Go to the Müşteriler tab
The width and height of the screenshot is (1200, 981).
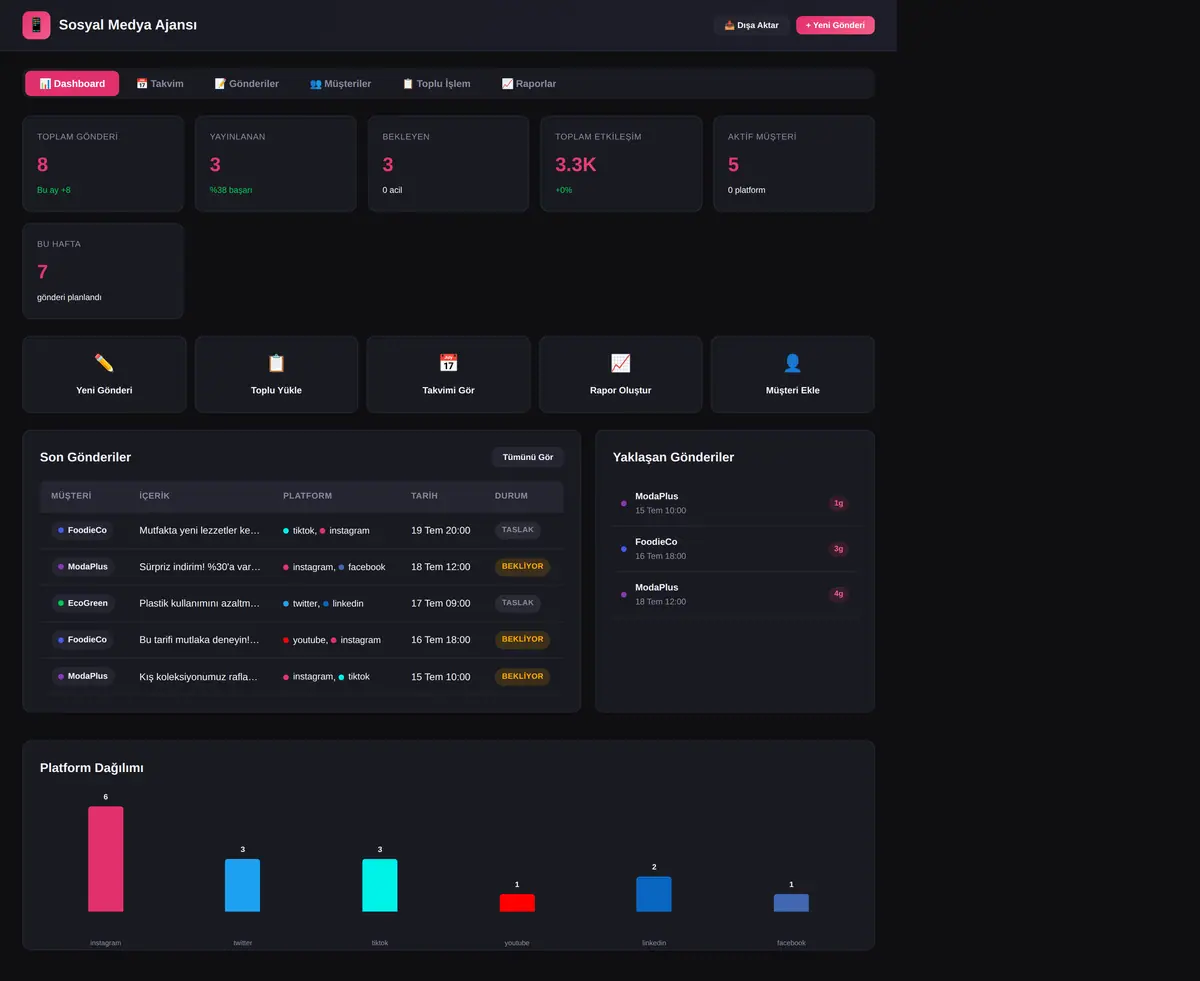pos(340,84)
